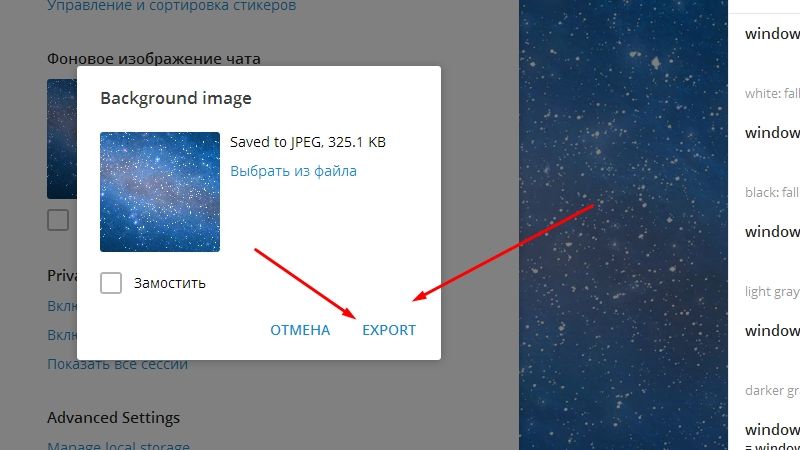The width and height of the screenshot is (800, 450).
Task: Click the "Saved to JPEG, 325.1 KB" text
Action: [x=308, y=142]
